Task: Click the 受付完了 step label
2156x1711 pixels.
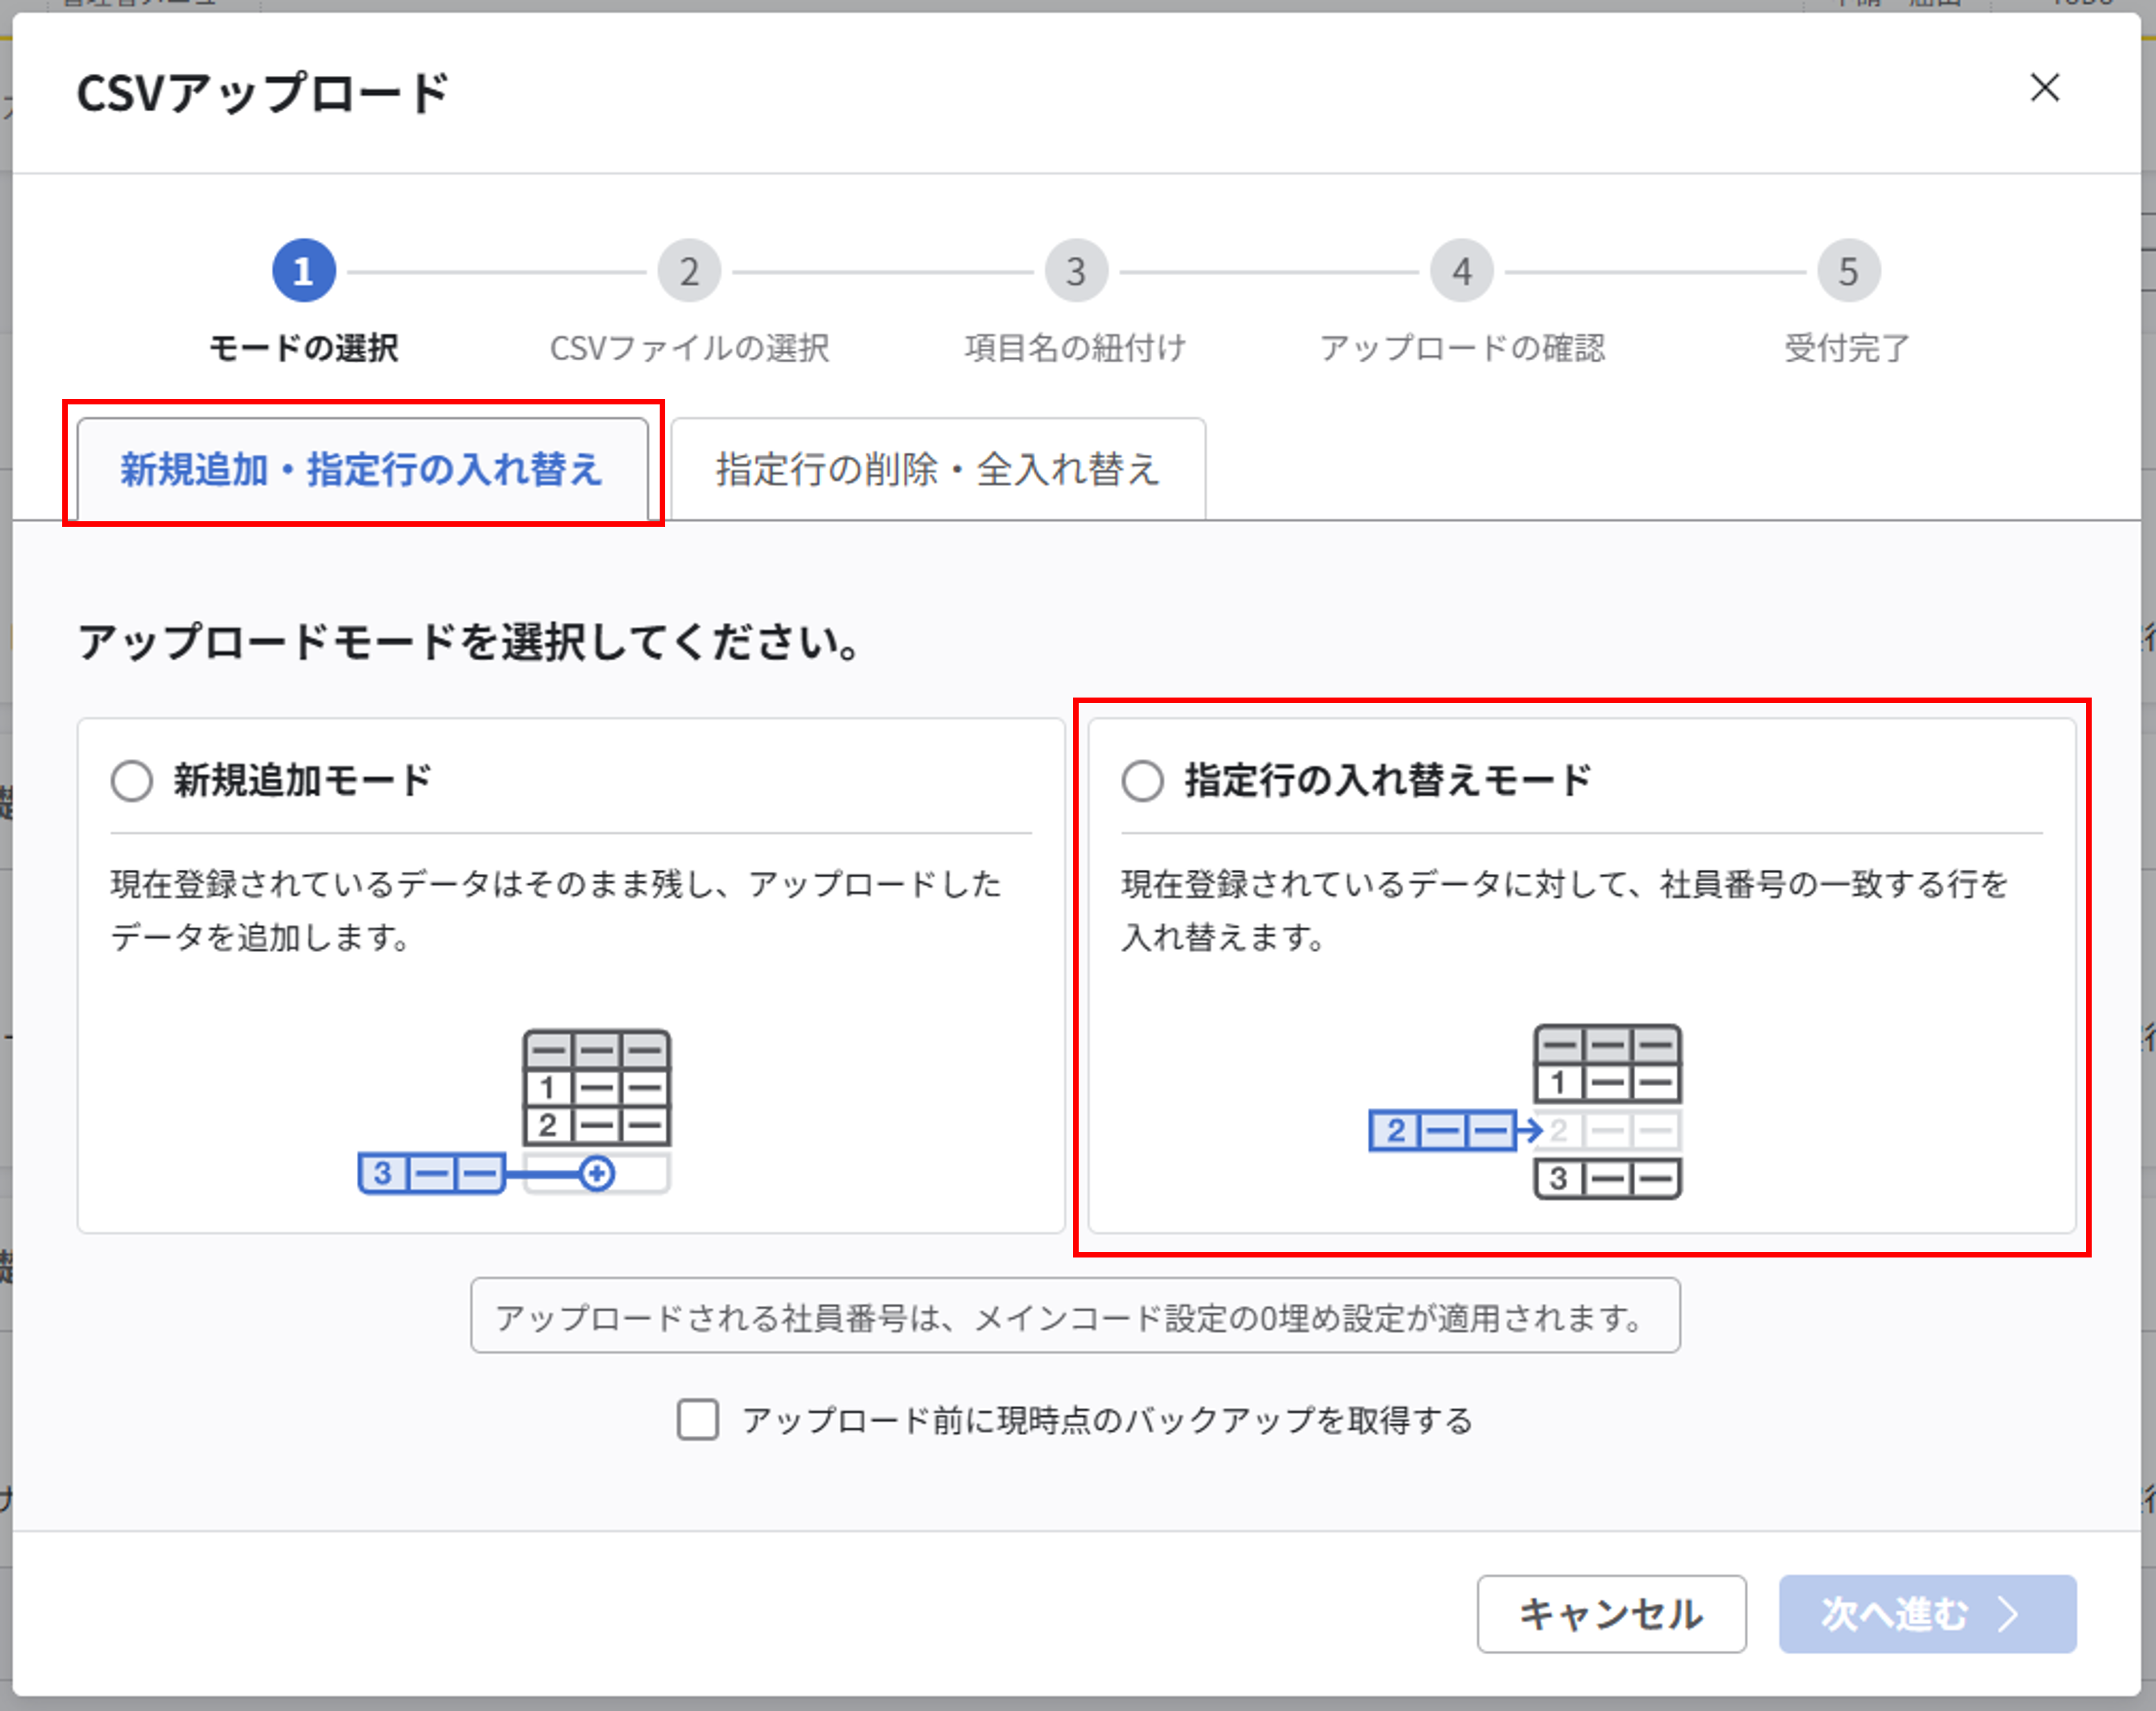Action: 1848,348
